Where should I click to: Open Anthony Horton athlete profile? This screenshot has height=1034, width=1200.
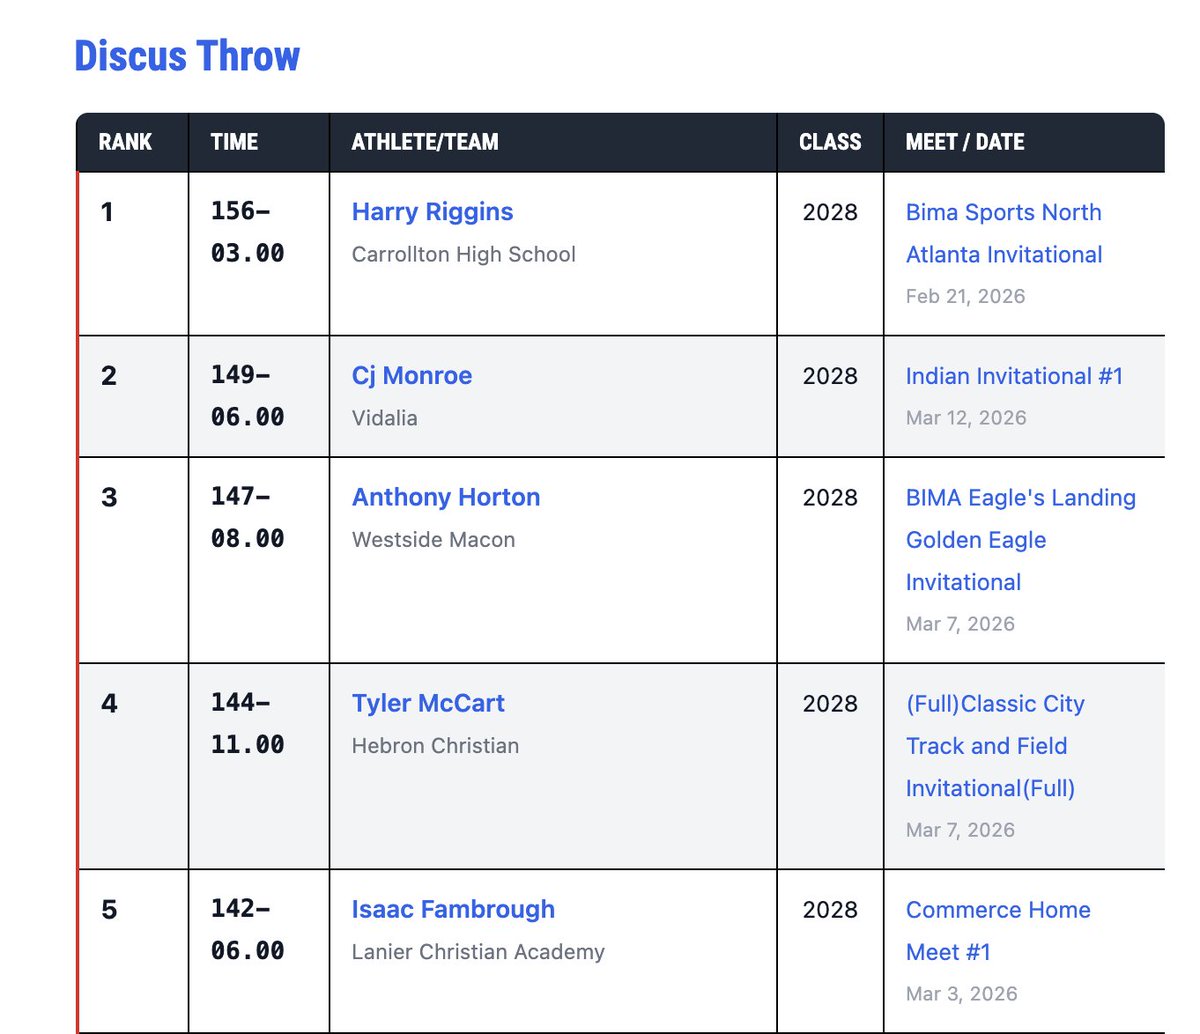(446, 498)
